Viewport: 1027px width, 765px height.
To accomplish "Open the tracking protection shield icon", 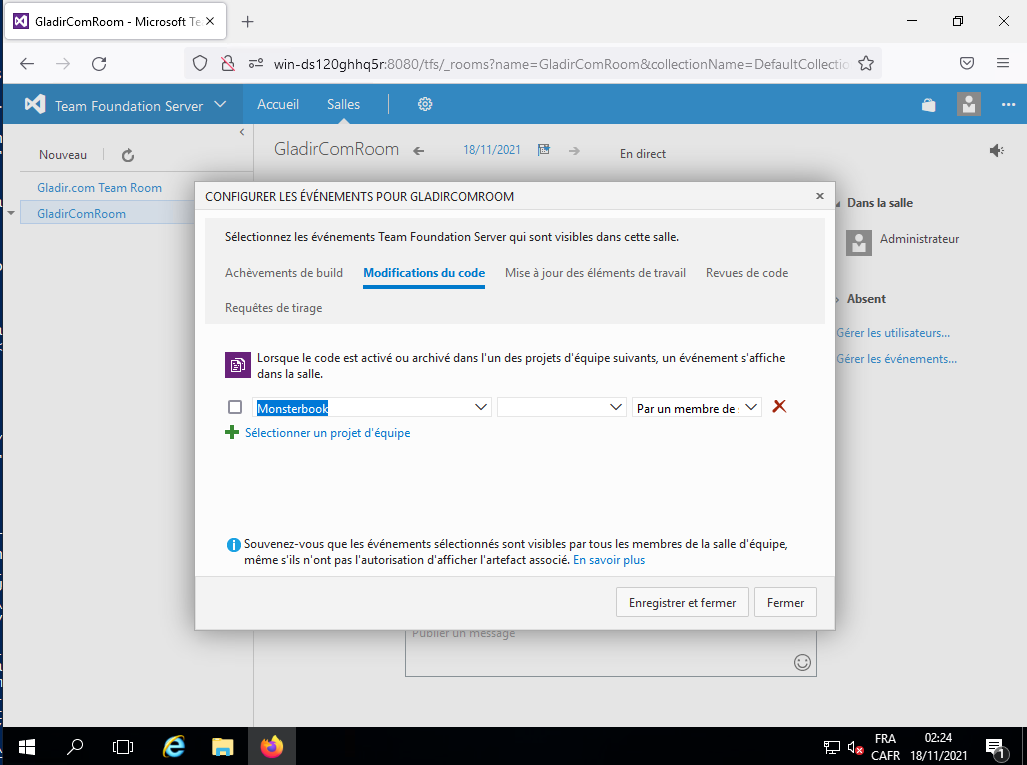I will pos(200,64).
